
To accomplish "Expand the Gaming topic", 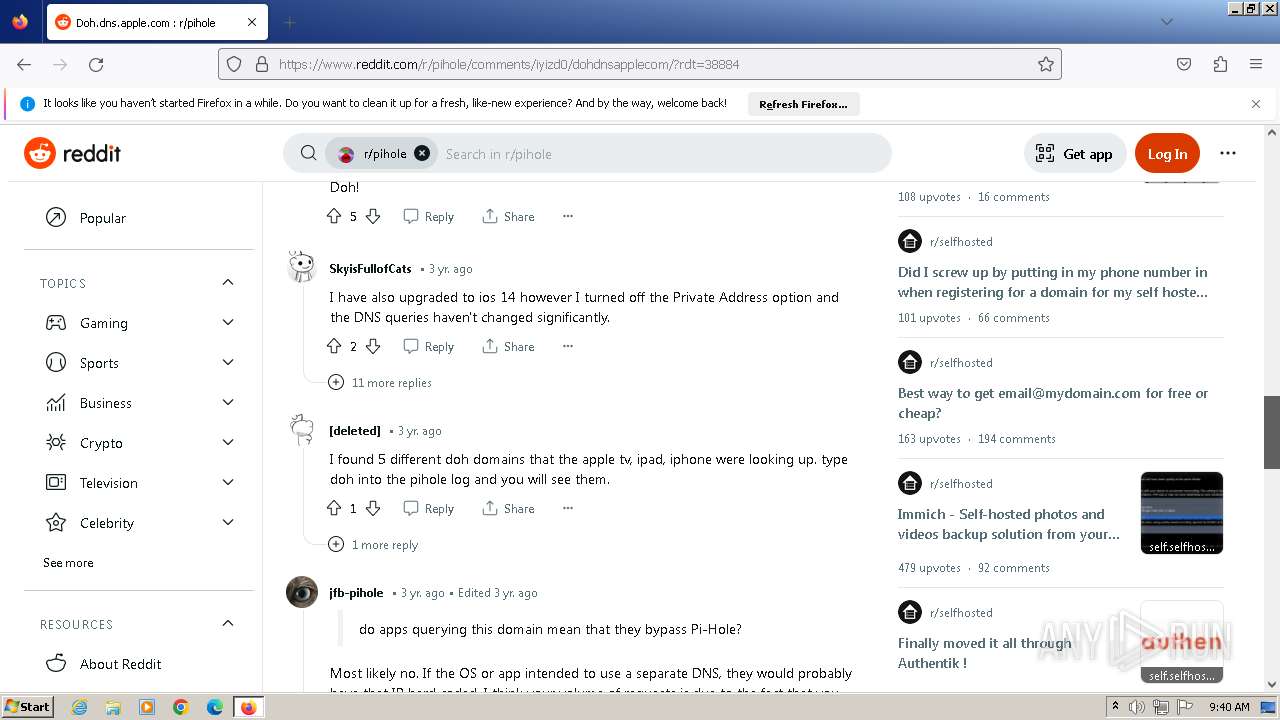I will (228, 323).
